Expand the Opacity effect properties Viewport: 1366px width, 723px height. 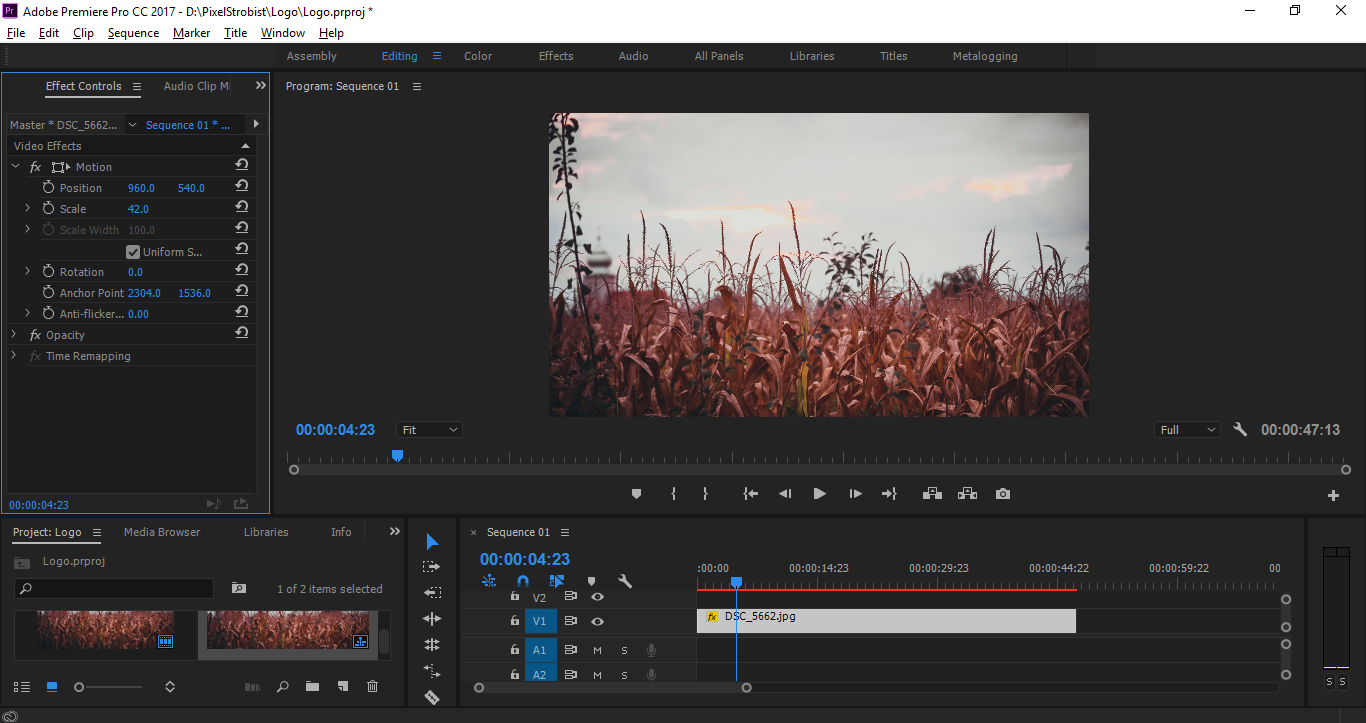click(x=13, y=334)
